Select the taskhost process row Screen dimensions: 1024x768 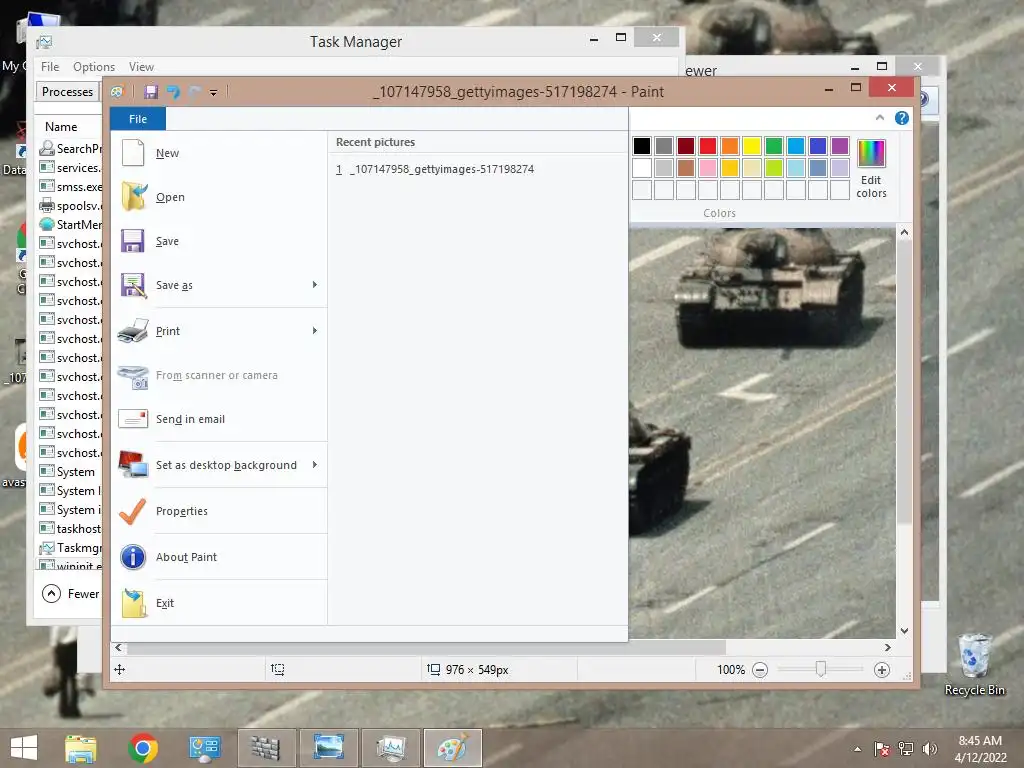point(71,529)
